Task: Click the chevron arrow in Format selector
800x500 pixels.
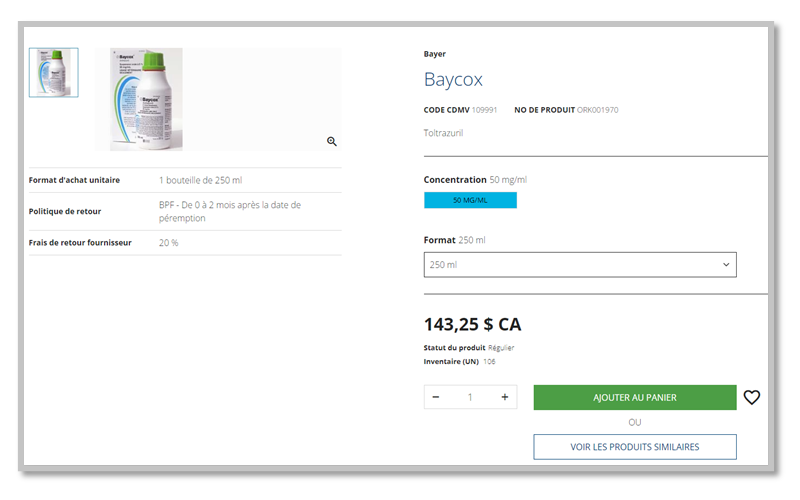Action: 726,265
